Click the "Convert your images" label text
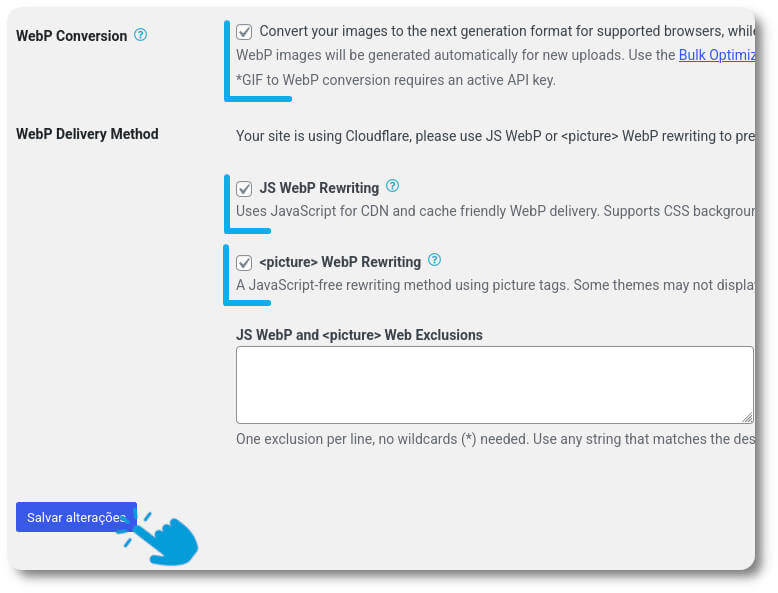The image size is (778, 593). 507,31
